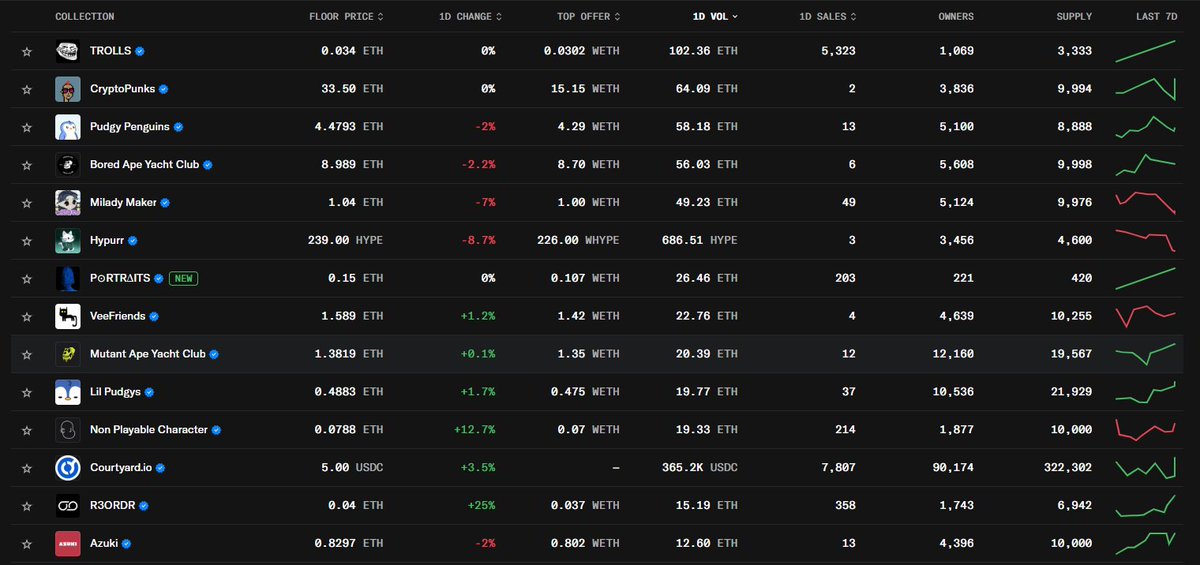Image resolution: width=1200 pixels, height=565 pixels.
Task: Star the Non Playable Character collection
Action: 27,430
